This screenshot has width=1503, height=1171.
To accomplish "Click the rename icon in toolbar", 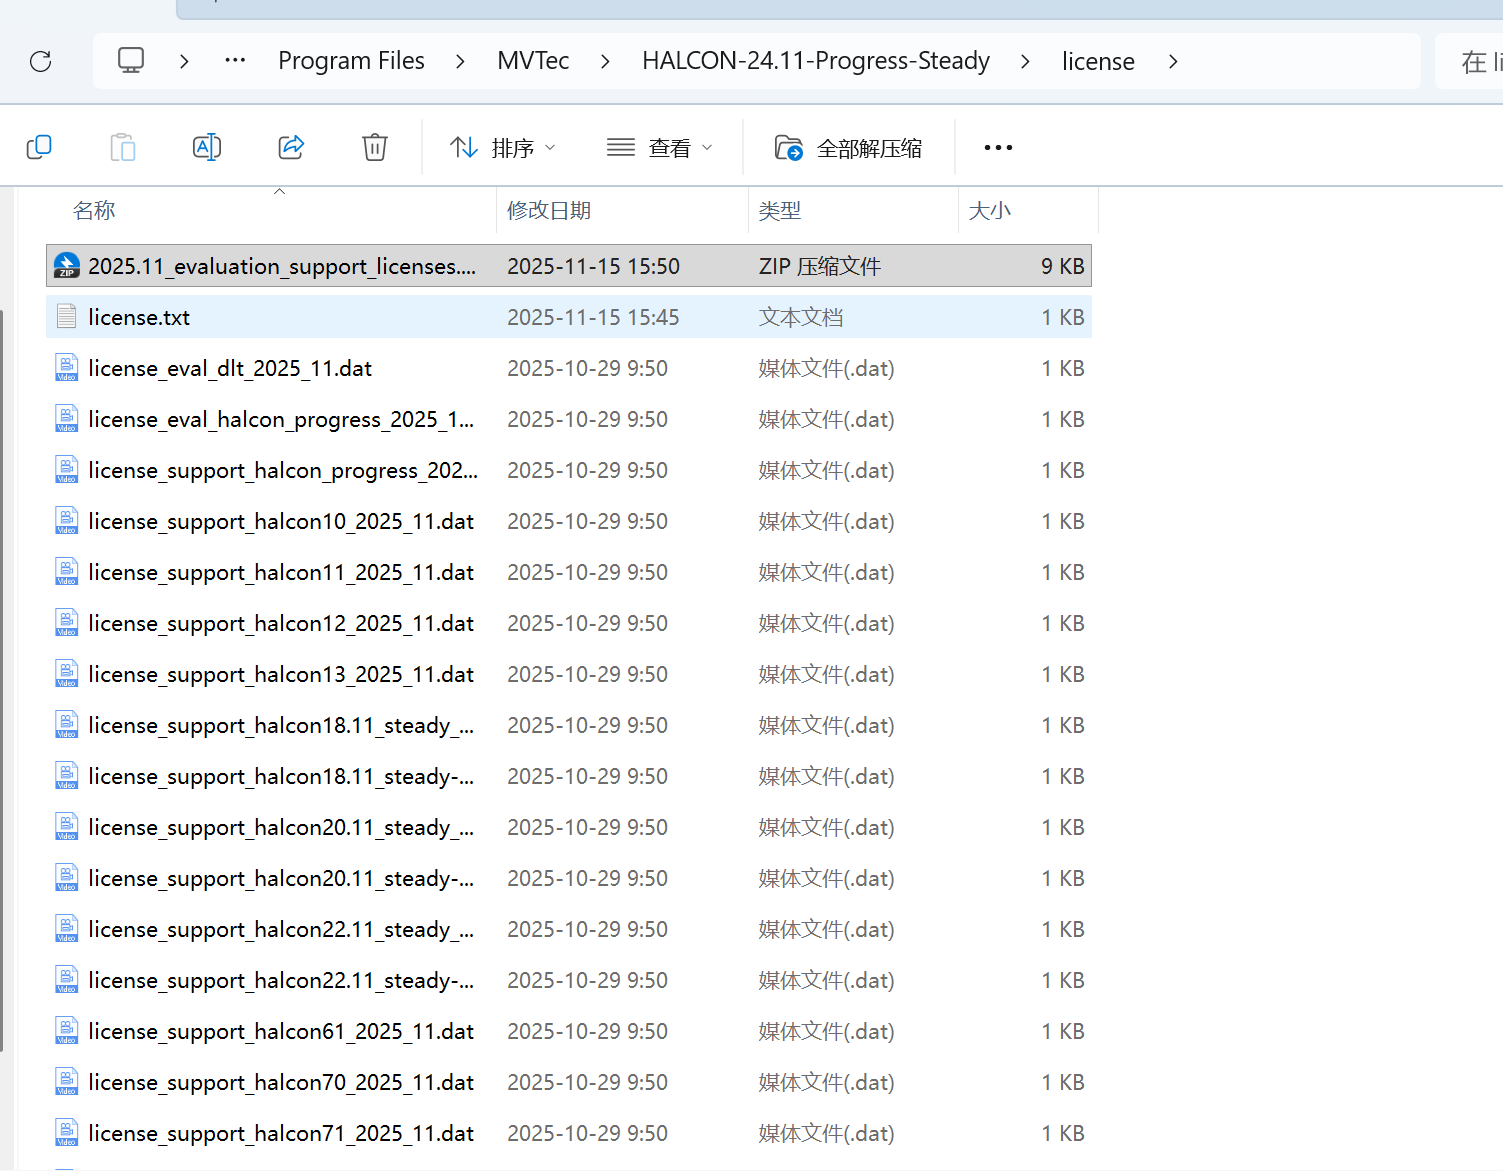I will [207, 147].
